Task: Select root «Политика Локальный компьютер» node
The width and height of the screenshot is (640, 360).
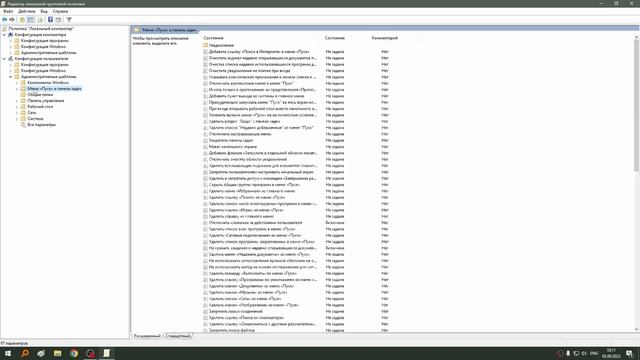Action: coord(41,29)
